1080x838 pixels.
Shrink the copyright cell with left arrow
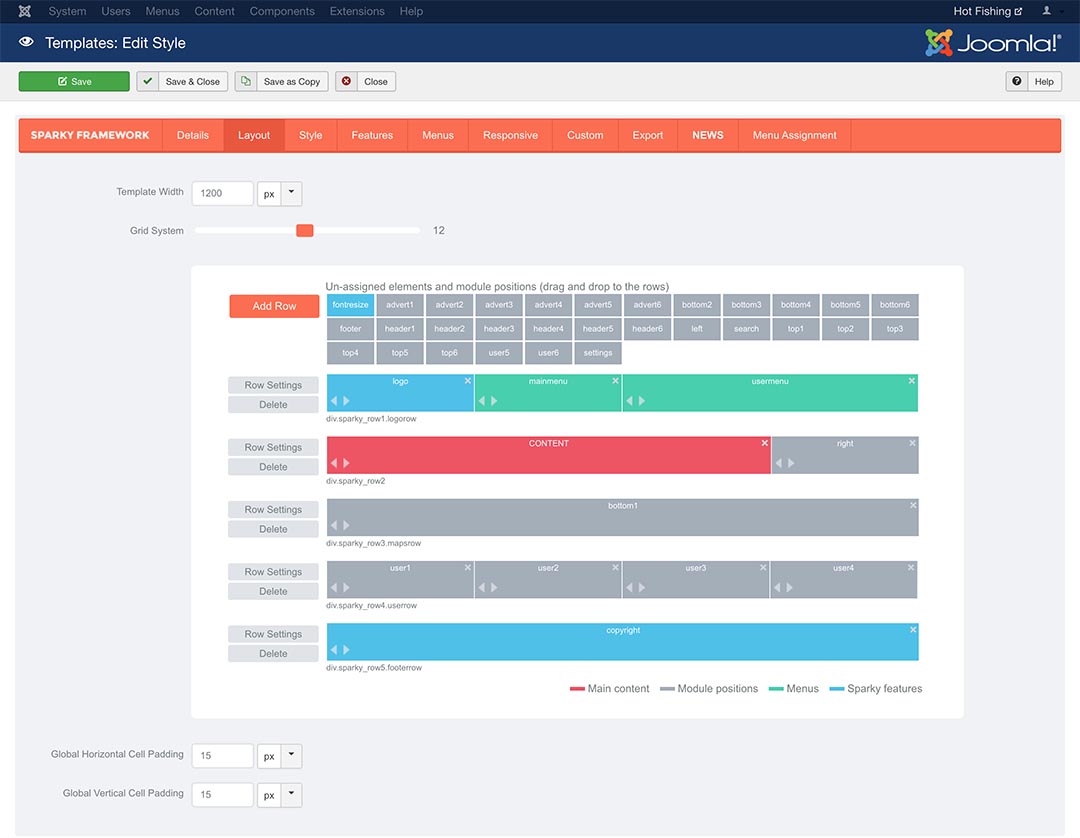[x=334, y=649]
